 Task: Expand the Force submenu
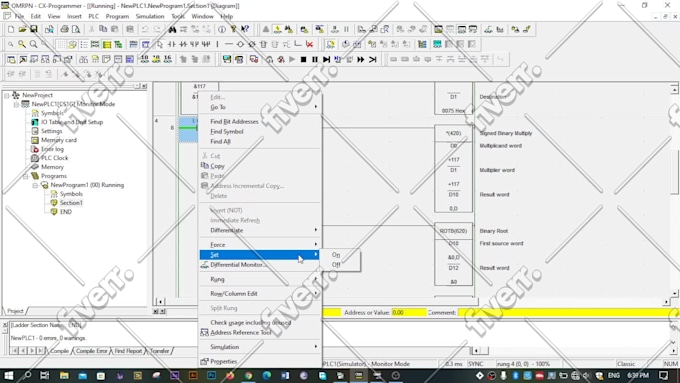tap(259, 245)
